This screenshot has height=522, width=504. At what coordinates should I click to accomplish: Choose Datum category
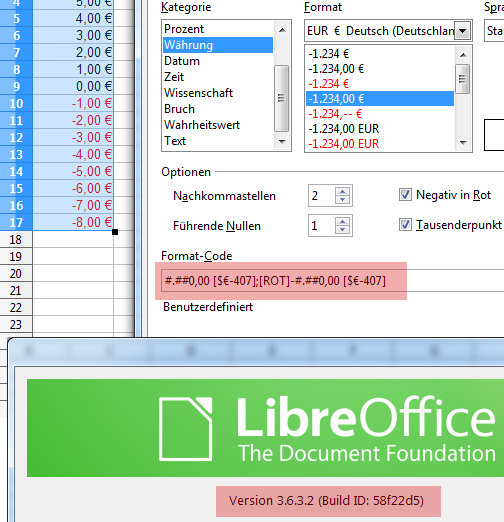pyautogui.click(x=218, y=61)
